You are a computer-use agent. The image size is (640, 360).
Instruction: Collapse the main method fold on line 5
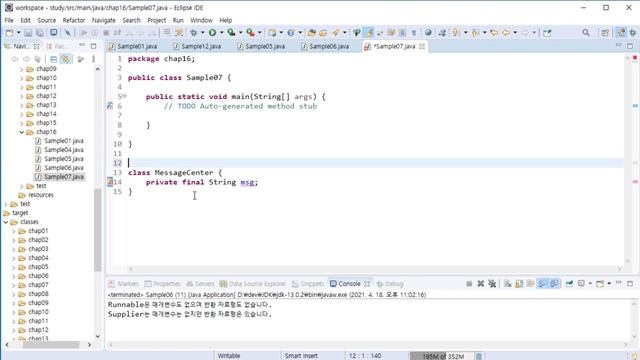[124, 96]
